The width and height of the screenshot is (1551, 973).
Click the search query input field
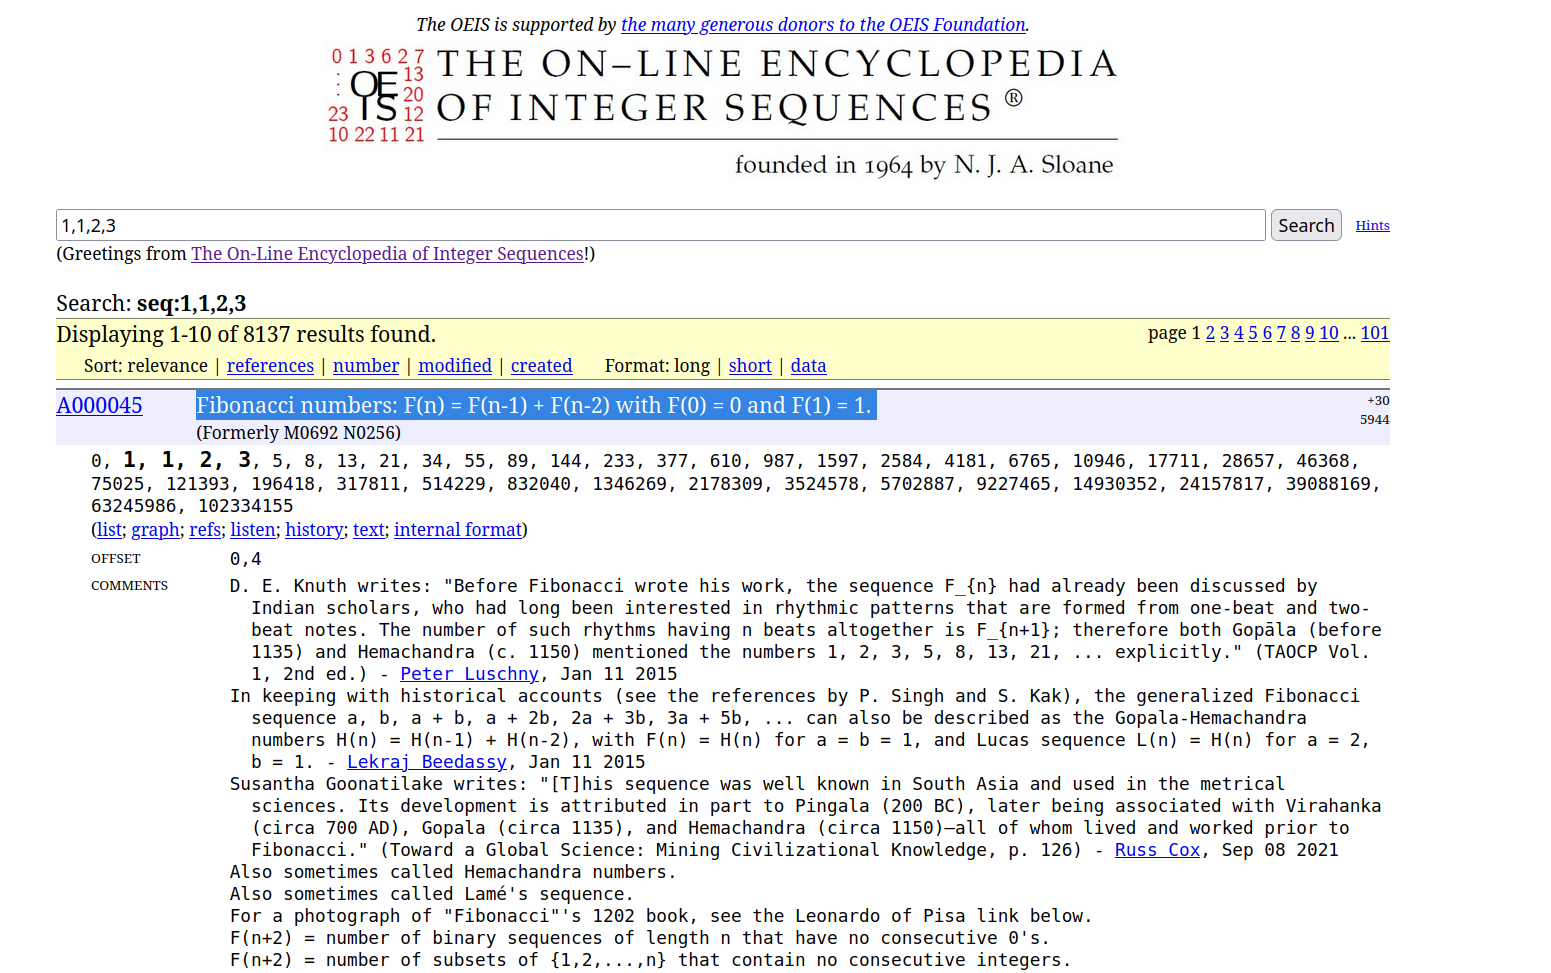(x=660, y=226)
